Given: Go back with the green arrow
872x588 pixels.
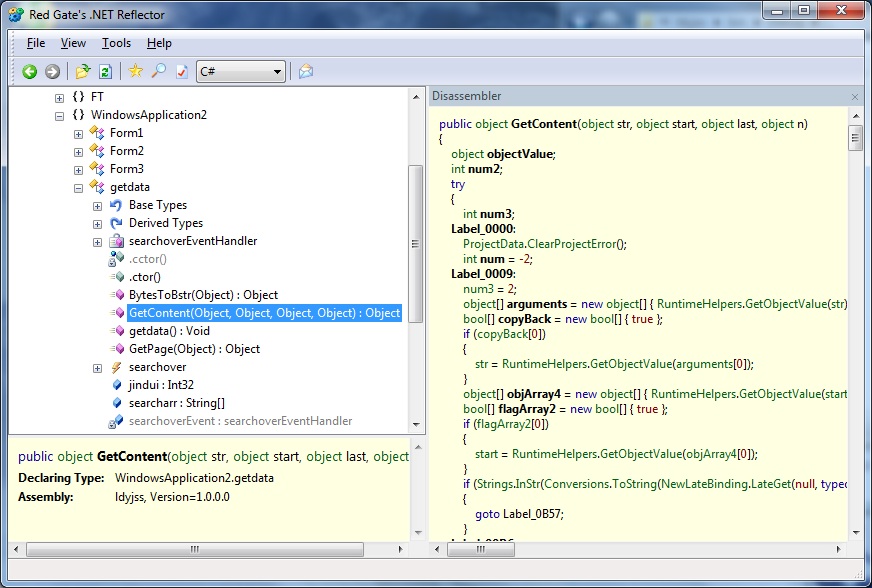Looking at the screenshot, I should (29, 72).
